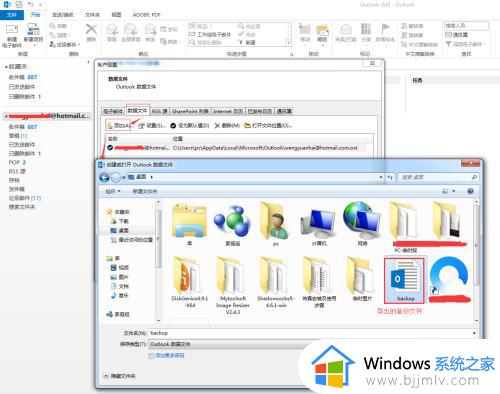Viewport: 500px width, 394px height.
Task: Open the POP 2 folder
Action: click(x=17, y=163)
